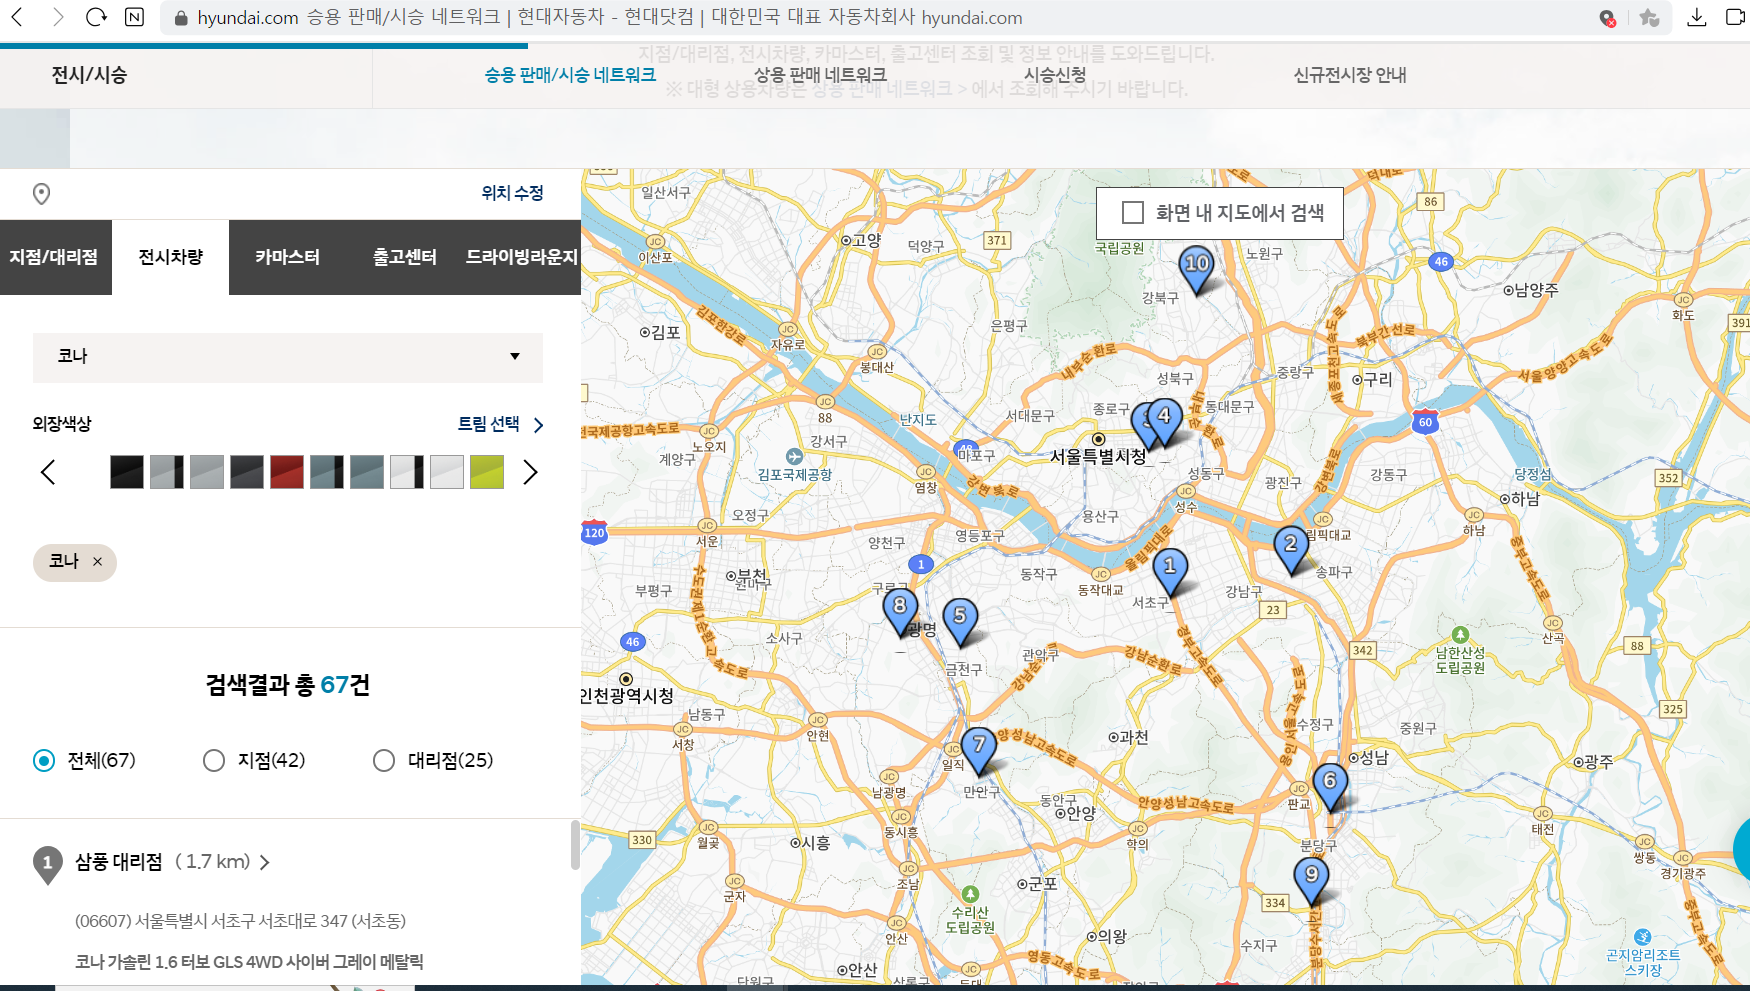
Task: Open the blocked-content shield icon
Action: pyautogui.click(x=1607, y=18)
